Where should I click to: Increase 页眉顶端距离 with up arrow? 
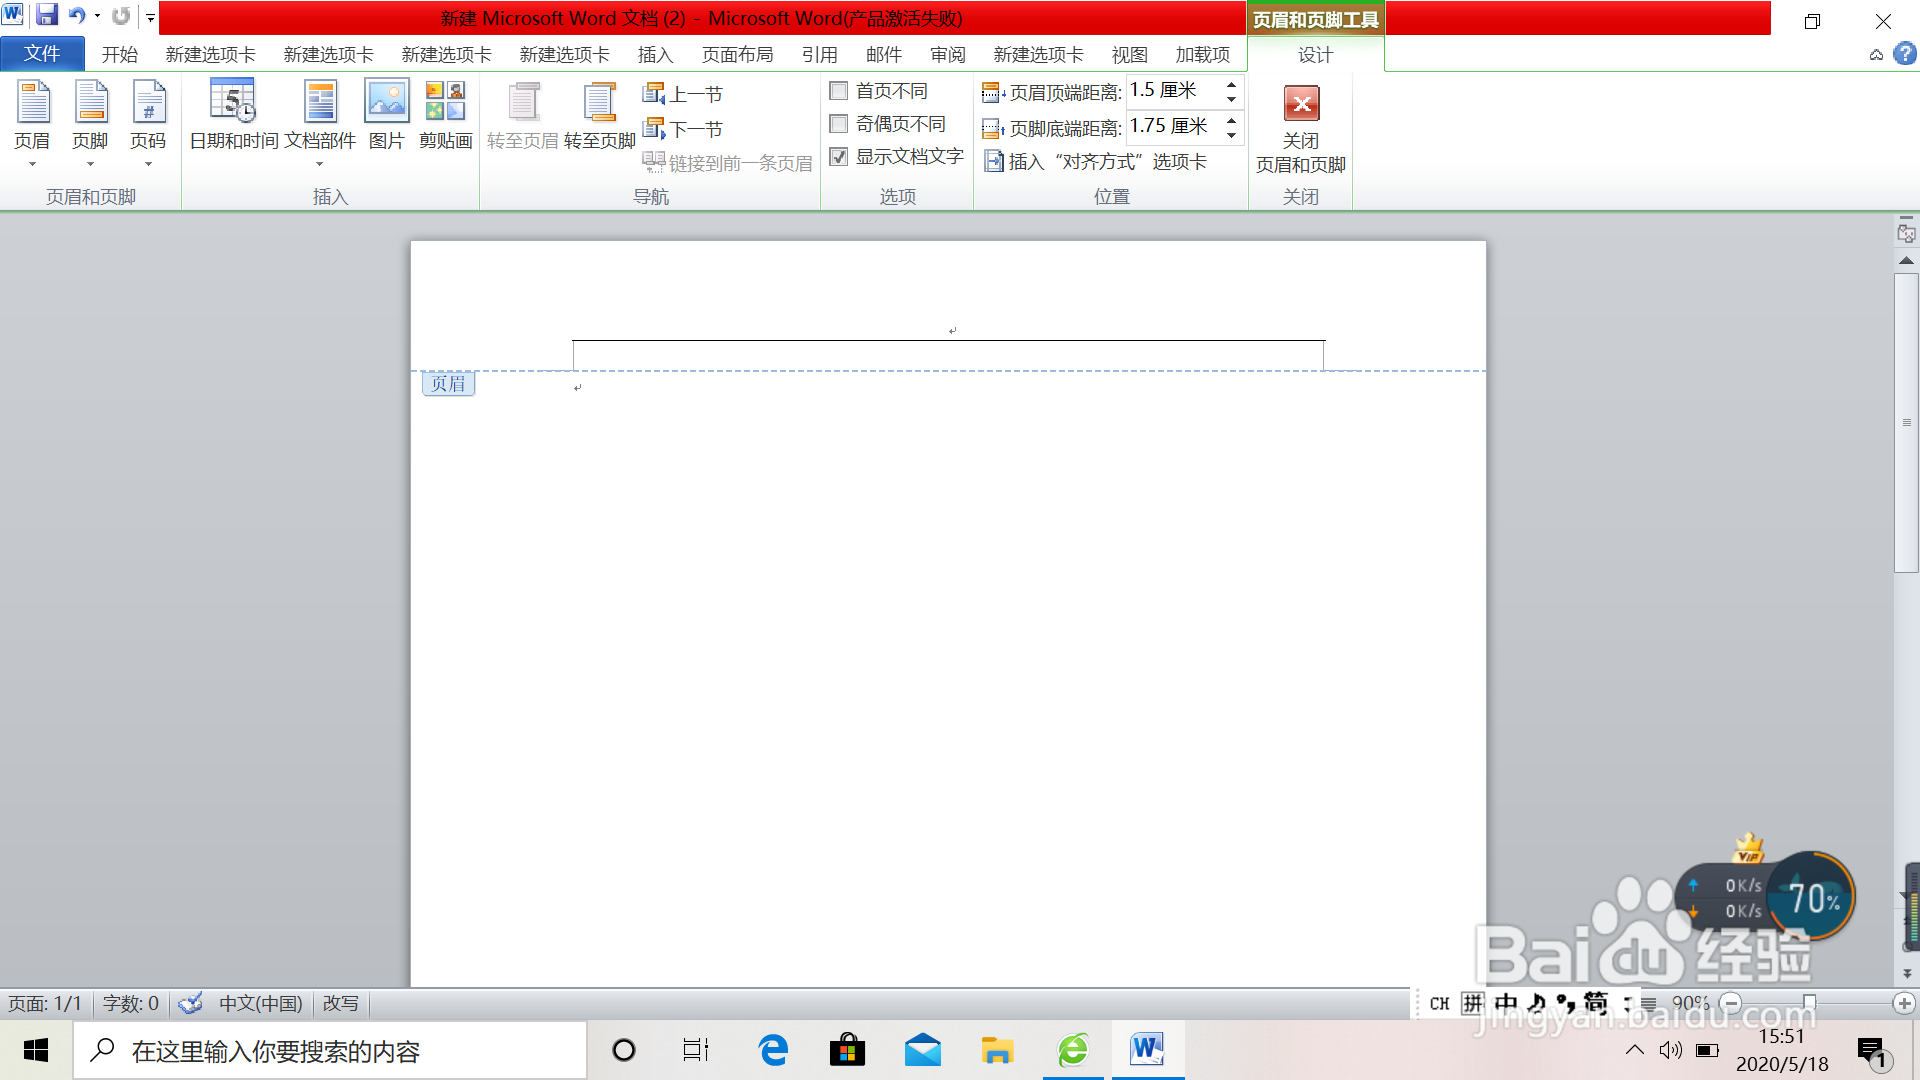pos(1231,85)
